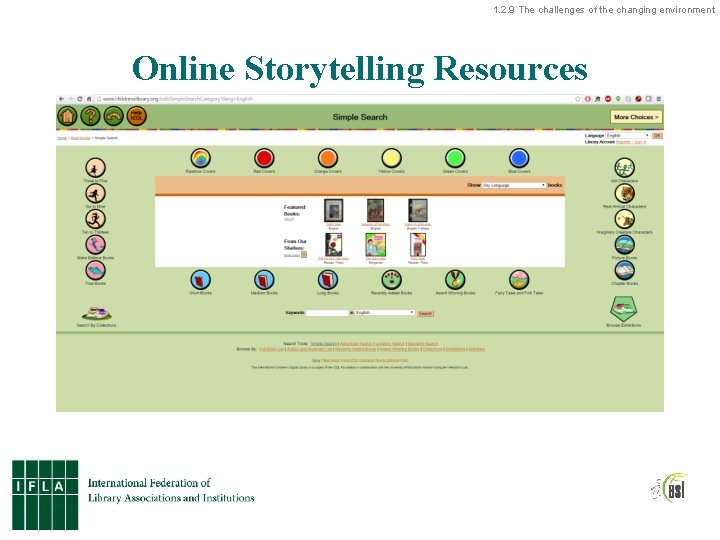Select the Three to Five age icon
Image resolution: width=720 pixels, height=540 pixels.
click(x=96, y=168)
